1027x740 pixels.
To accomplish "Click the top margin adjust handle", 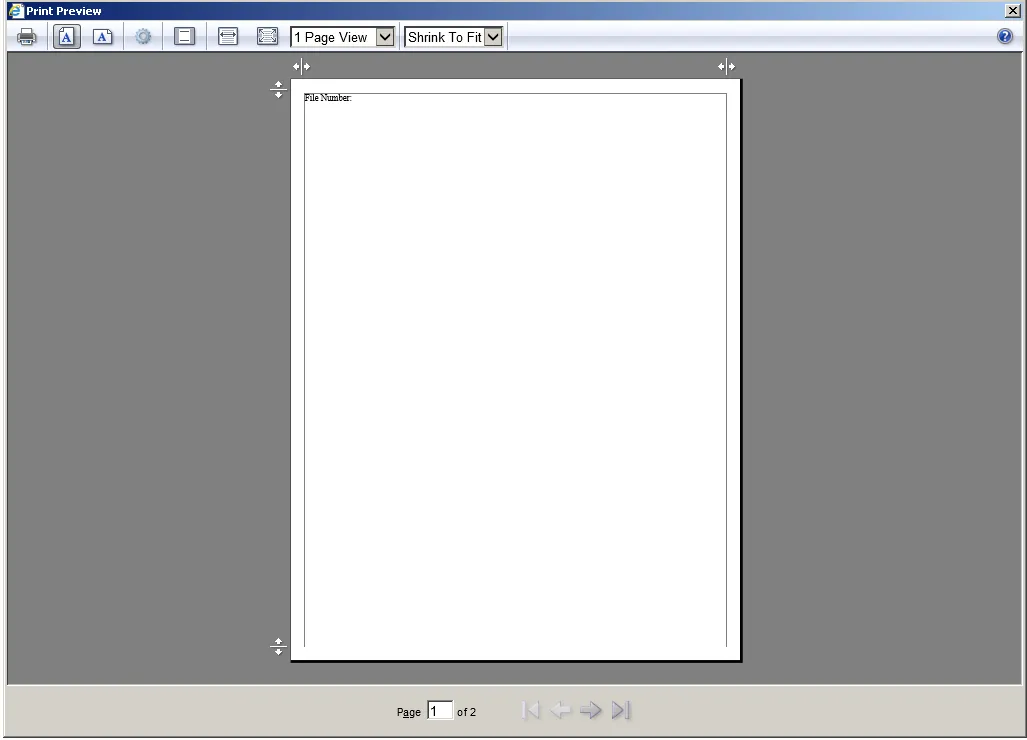I will (x=278, y=90).
